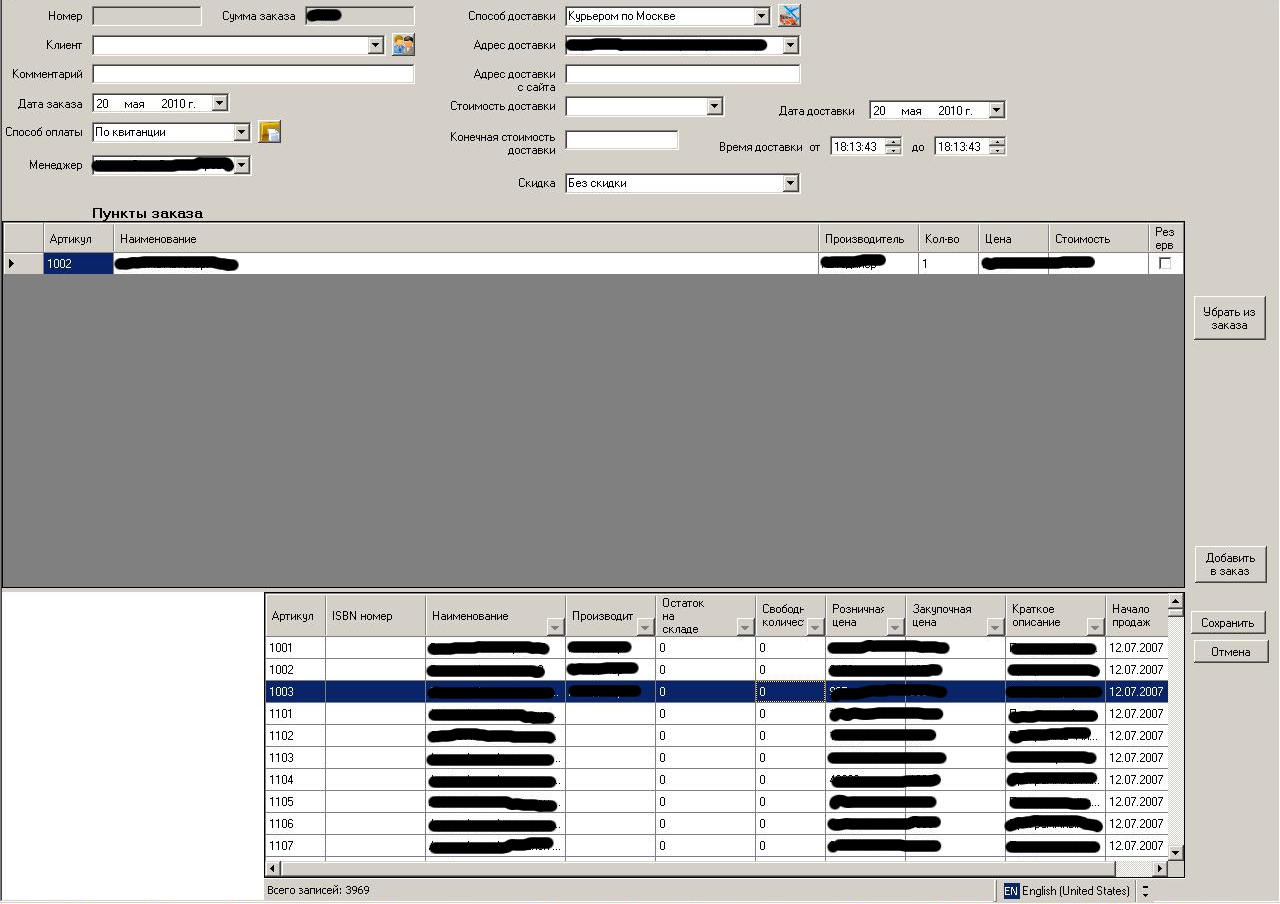
Task: Open filter arrow on Краткое описание column
Action: pyautogui.click(x=1094, y=627)
